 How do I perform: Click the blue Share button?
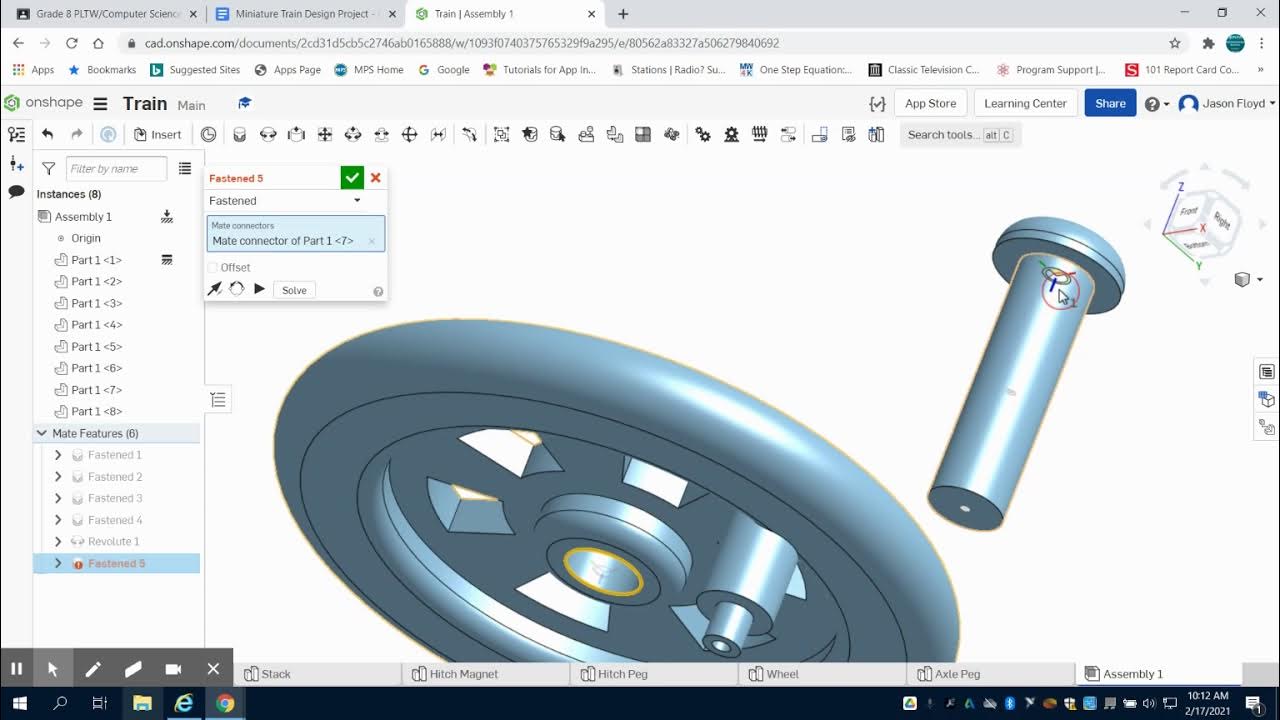click(1110, 103)
